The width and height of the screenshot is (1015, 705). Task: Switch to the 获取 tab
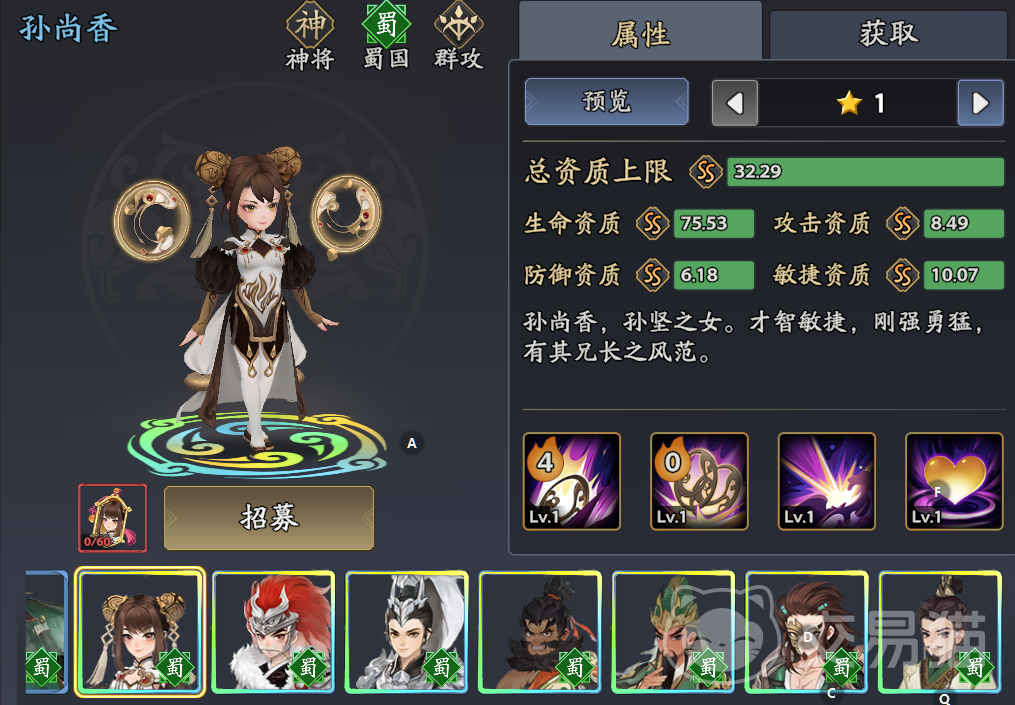[x=888, y=34]
